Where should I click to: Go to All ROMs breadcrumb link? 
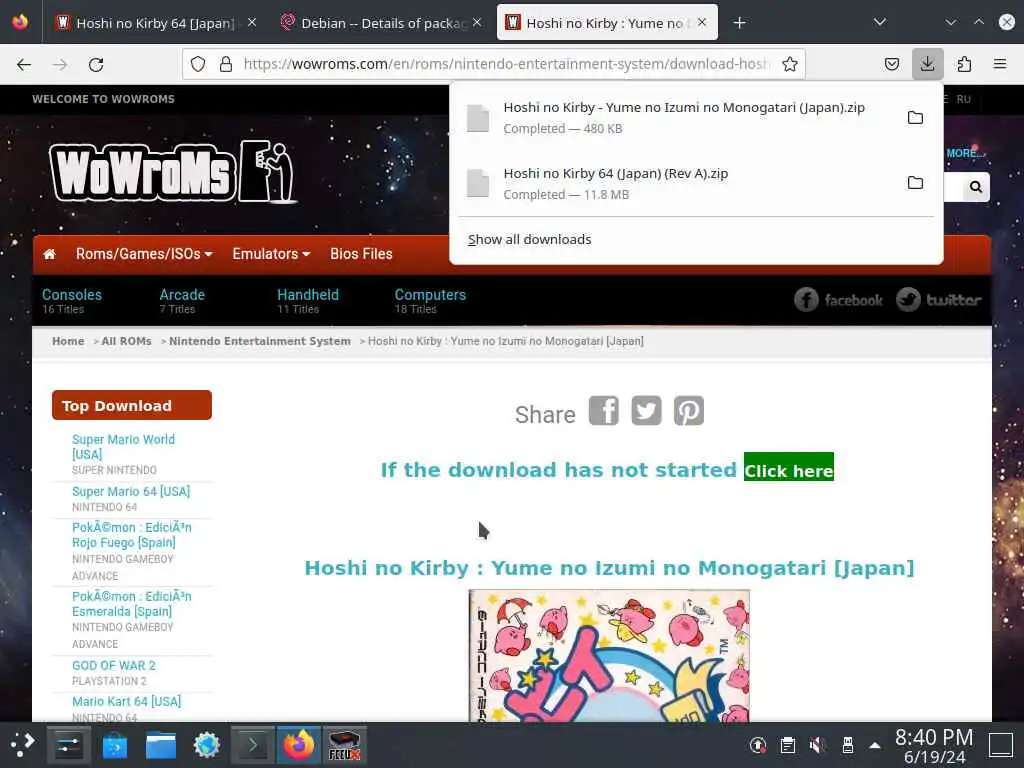point(126,341)
